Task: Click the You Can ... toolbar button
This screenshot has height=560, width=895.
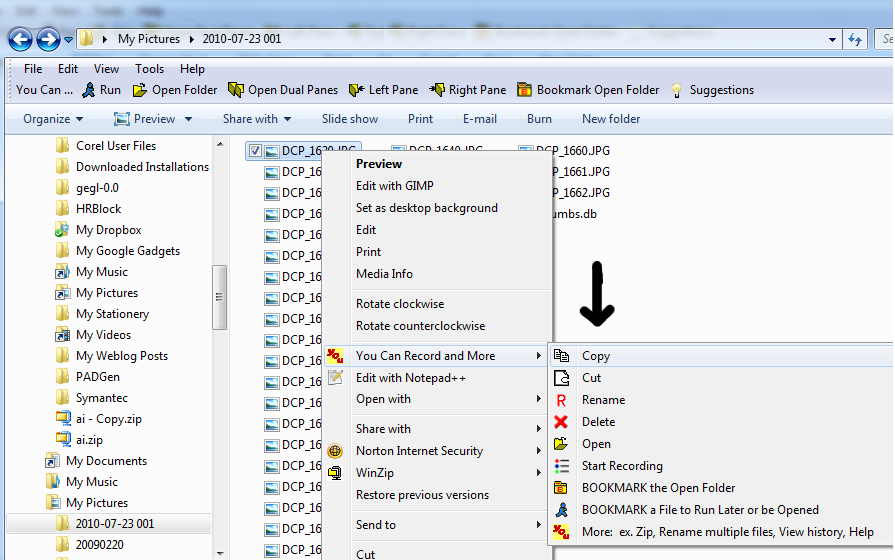Action: [x=45, y=90]
